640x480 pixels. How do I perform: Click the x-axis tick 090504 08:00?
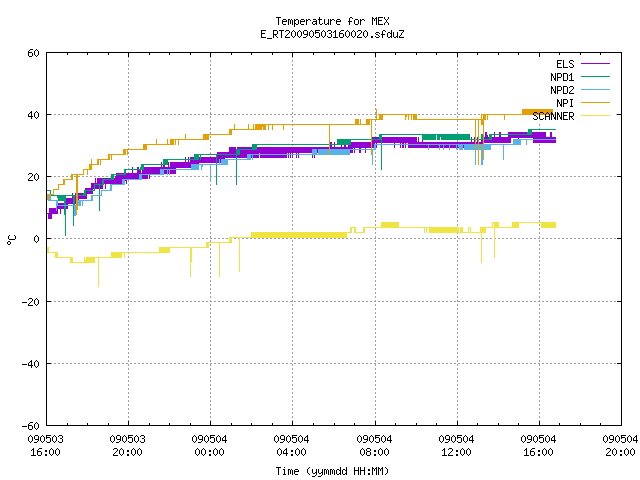(375, 446)
